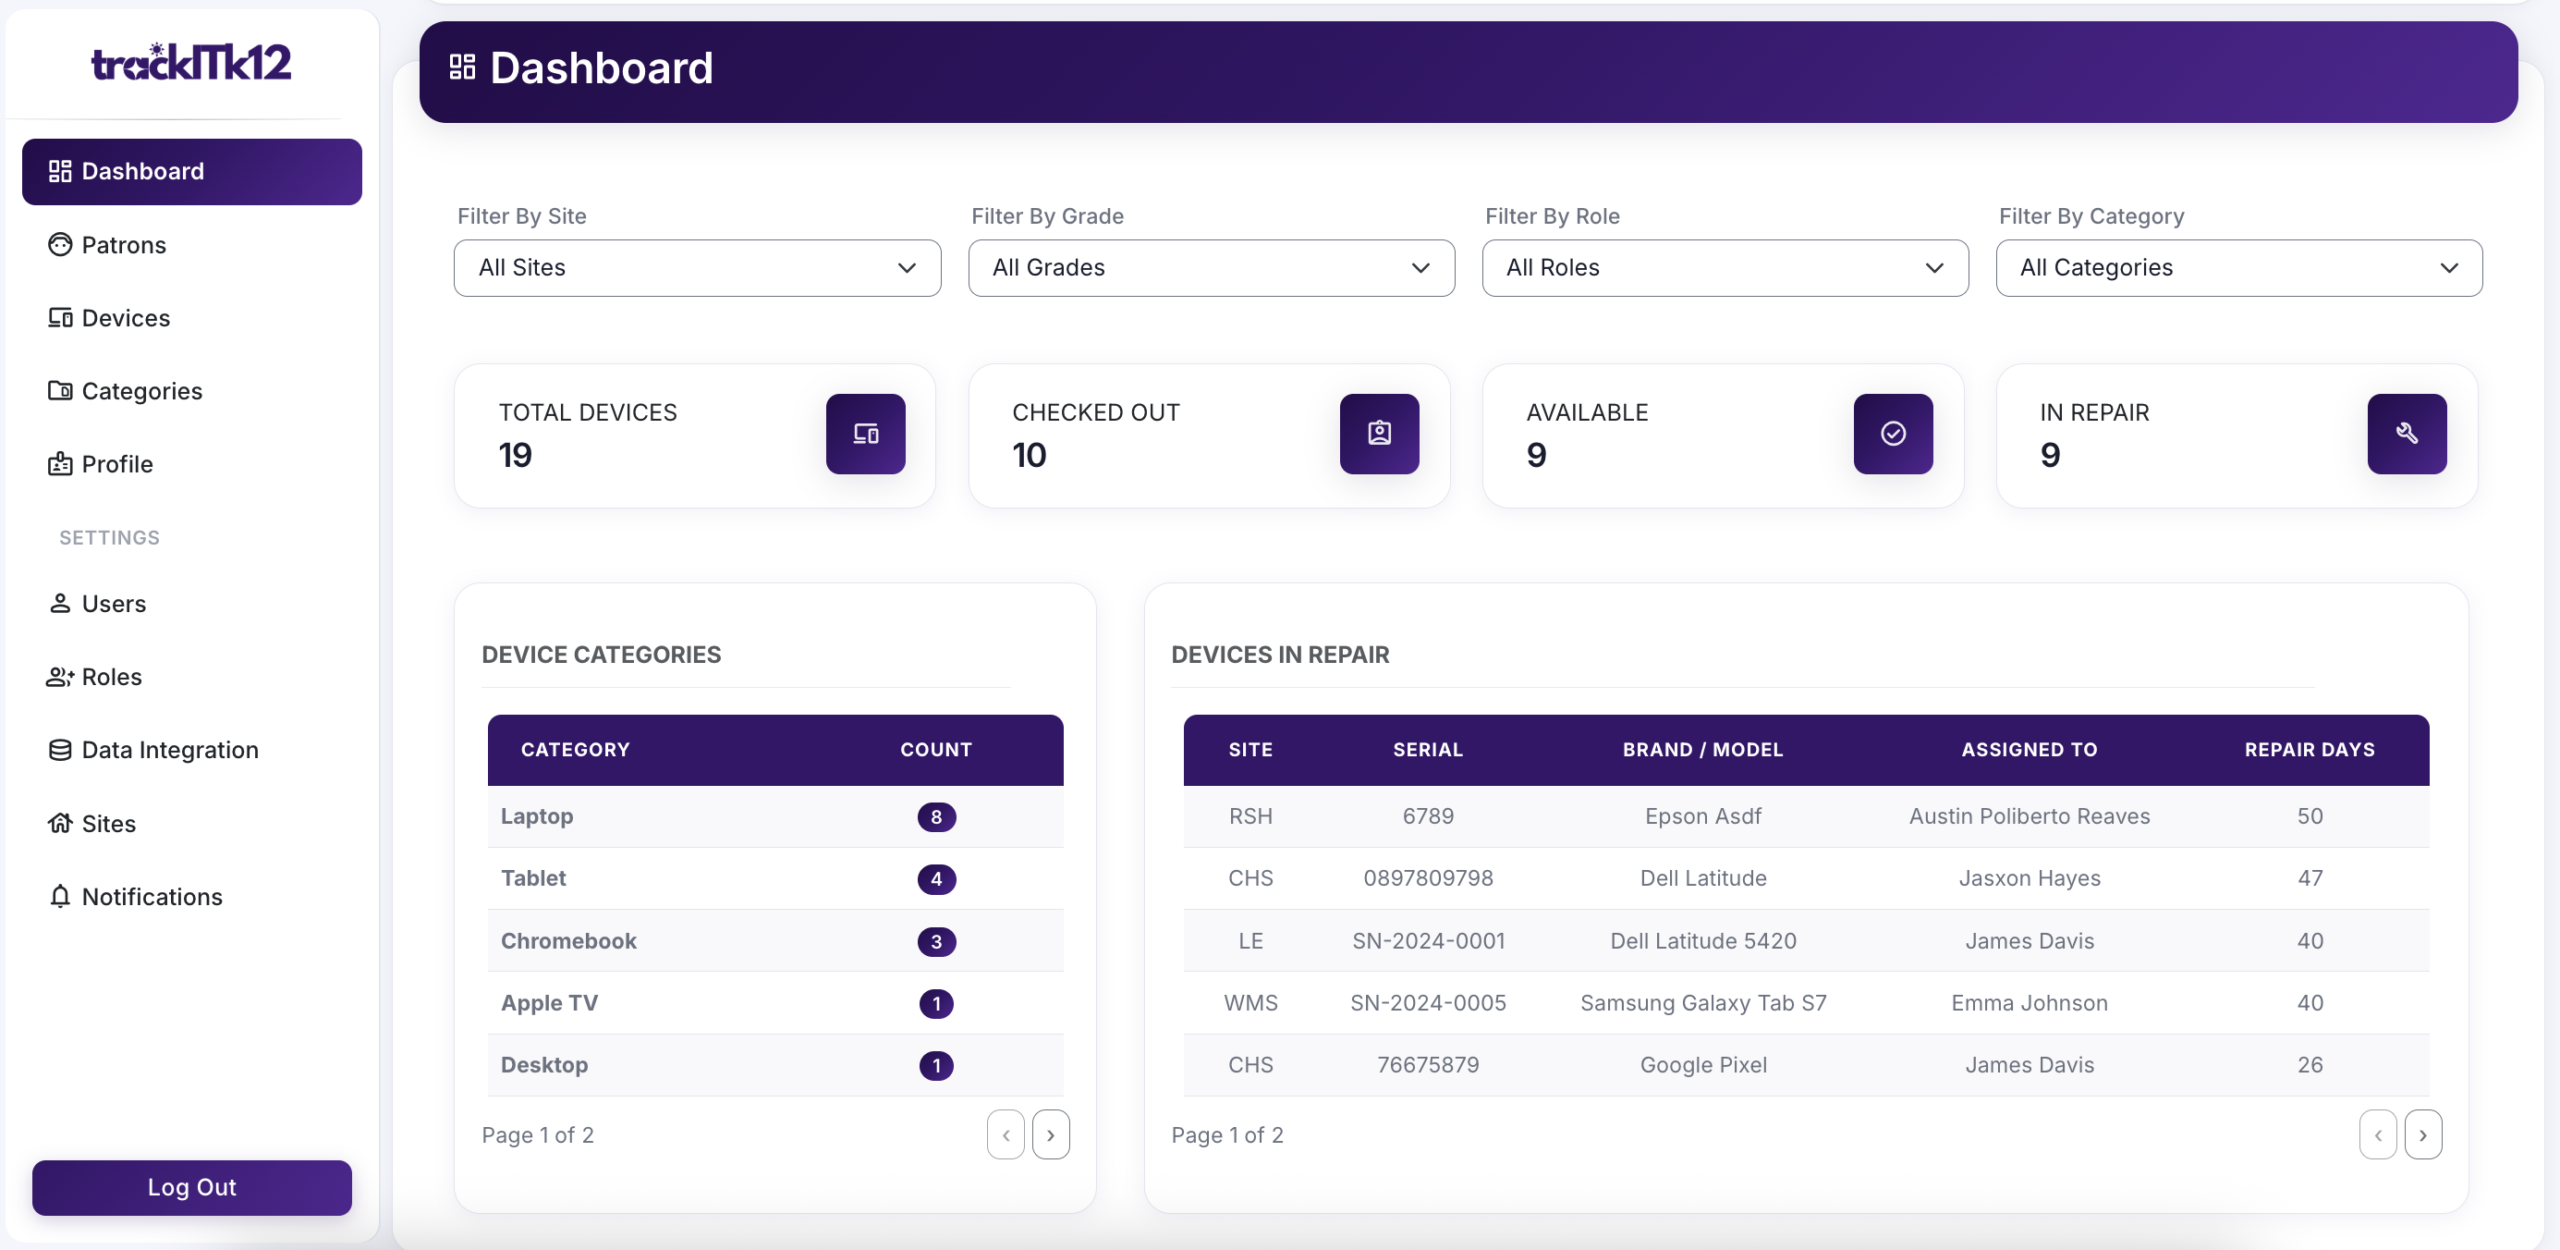
Task: Click the Dashboard icon in sidebar
Action: [x=60, y=172]
